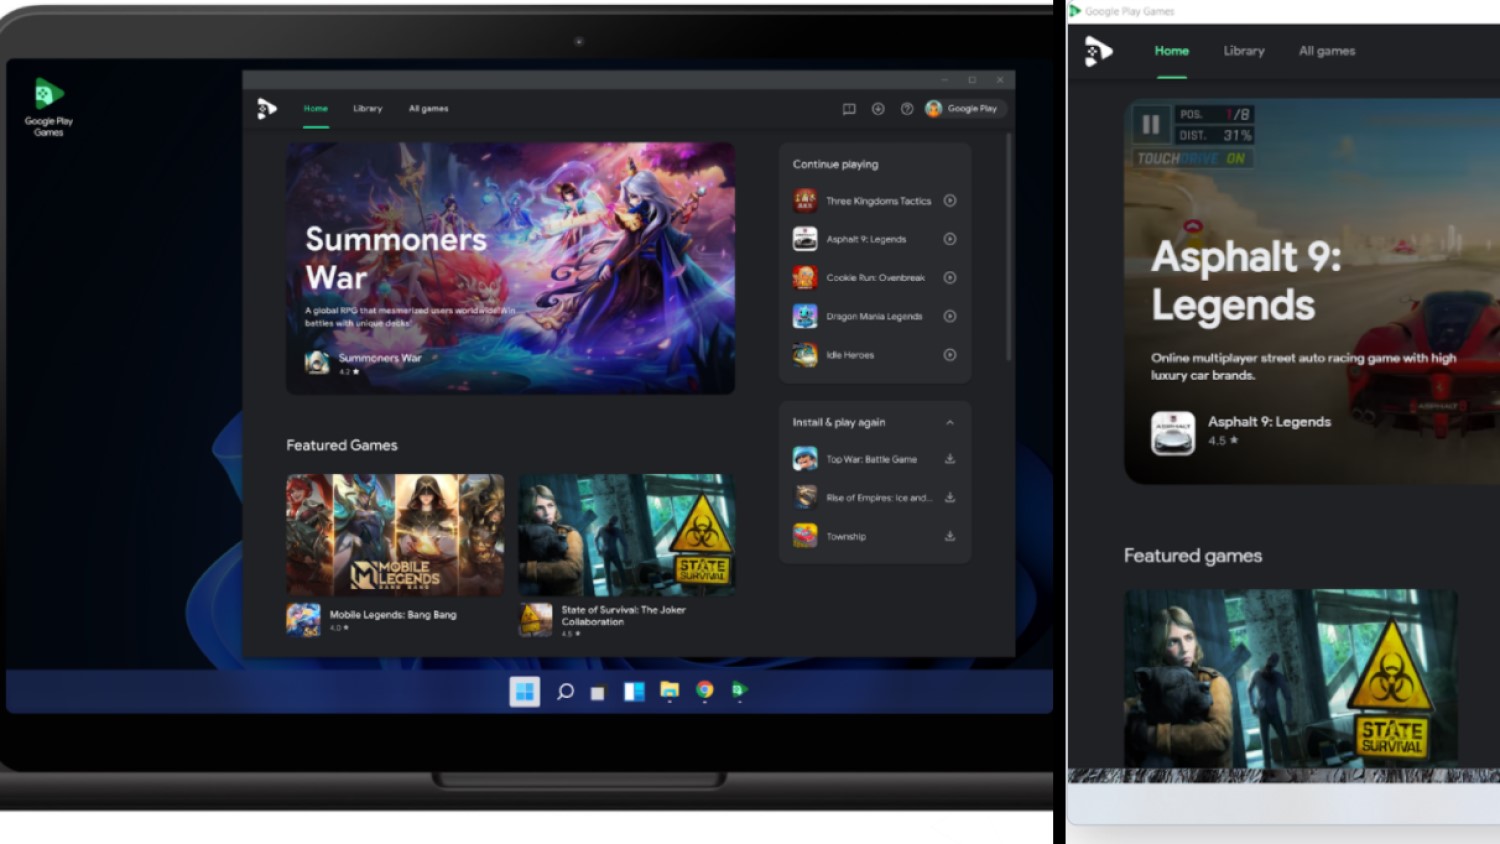1500x844 pixels.
Task: Collapse the Install & play again section
Action: tap(950, 422)
